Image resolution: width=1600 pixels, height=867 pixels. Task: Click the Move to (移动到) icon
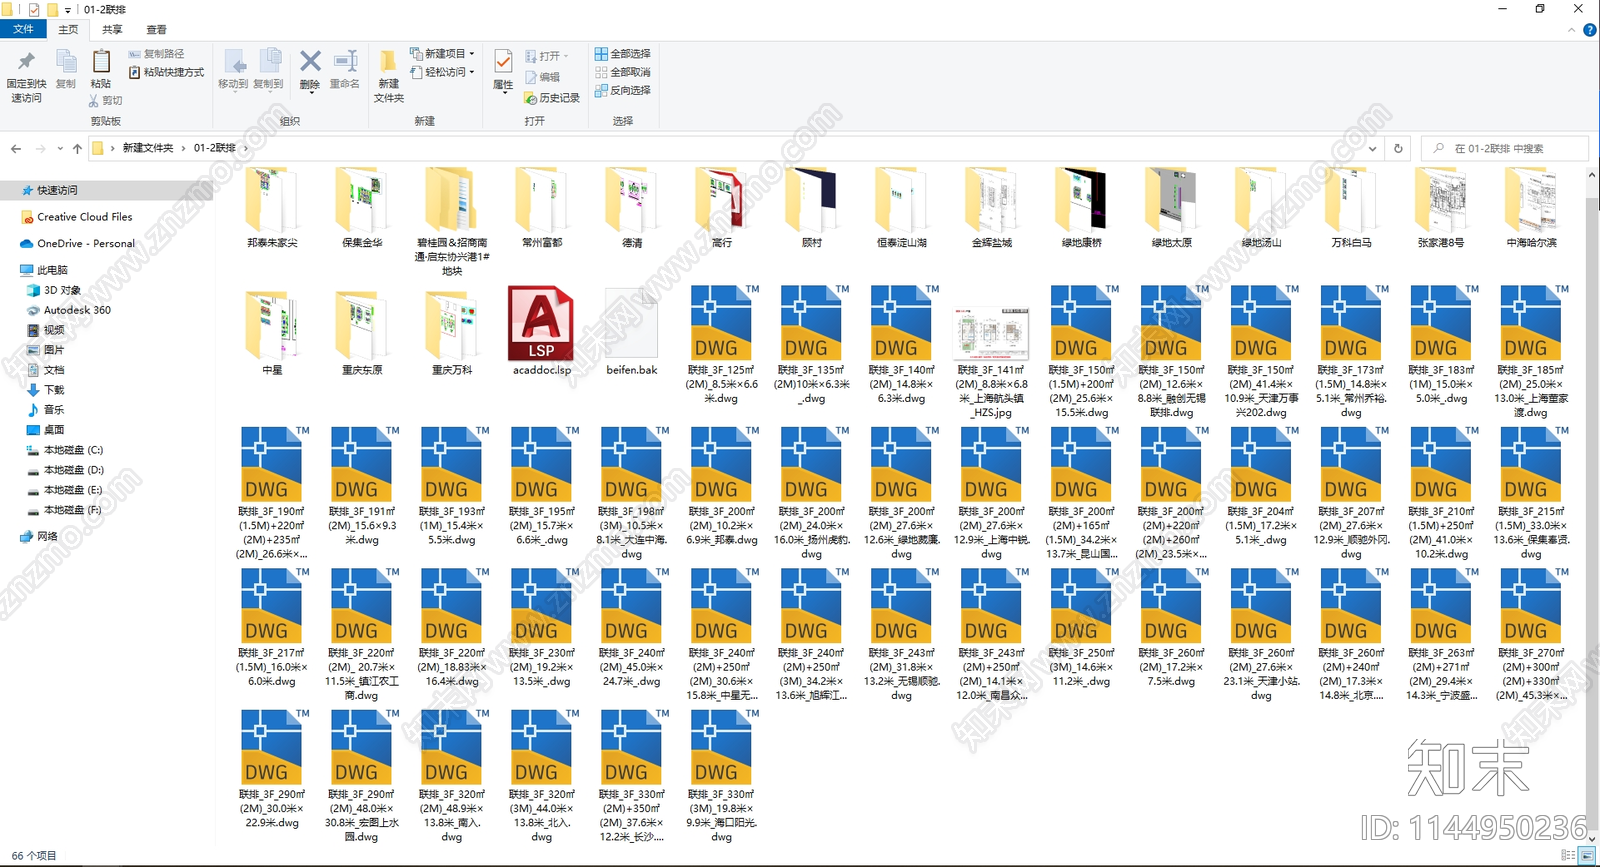(234, 62)
